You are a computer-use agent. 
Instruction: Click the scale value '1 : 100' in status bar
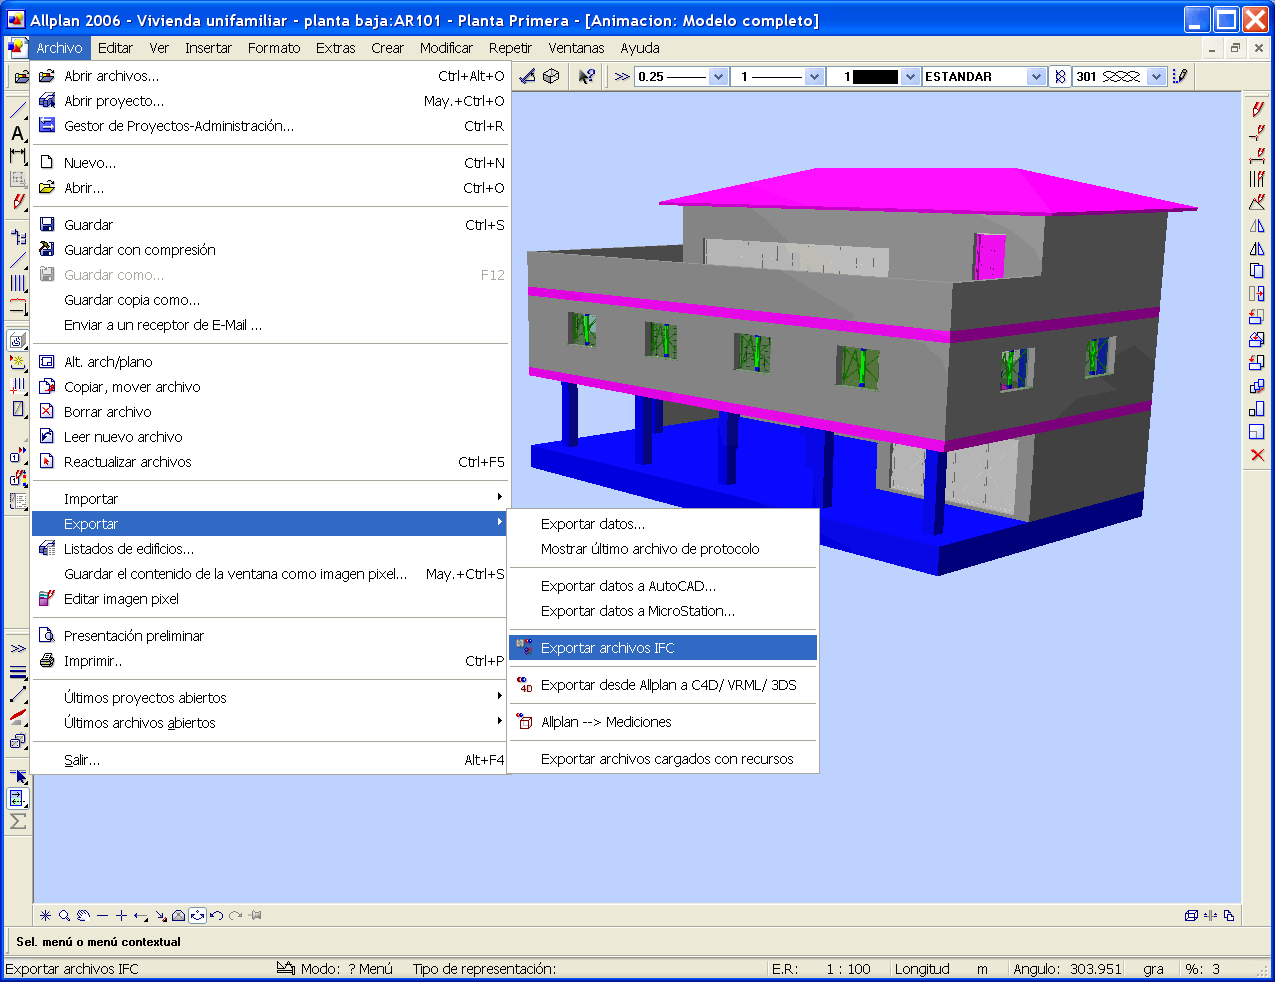[x=848, y=969]
